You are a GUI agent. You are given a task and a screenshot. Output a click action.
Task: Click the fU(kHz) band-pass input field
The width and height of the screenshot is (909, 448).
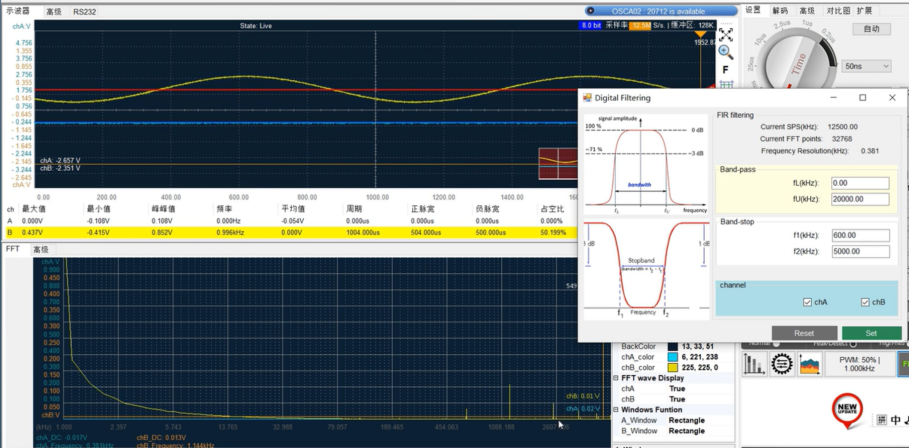(859, 199)
